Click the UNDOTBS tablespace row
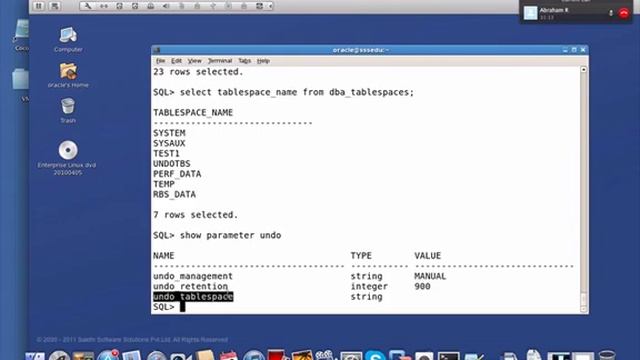The height and width of the screenshot is (360, 640). click(171, 164)
